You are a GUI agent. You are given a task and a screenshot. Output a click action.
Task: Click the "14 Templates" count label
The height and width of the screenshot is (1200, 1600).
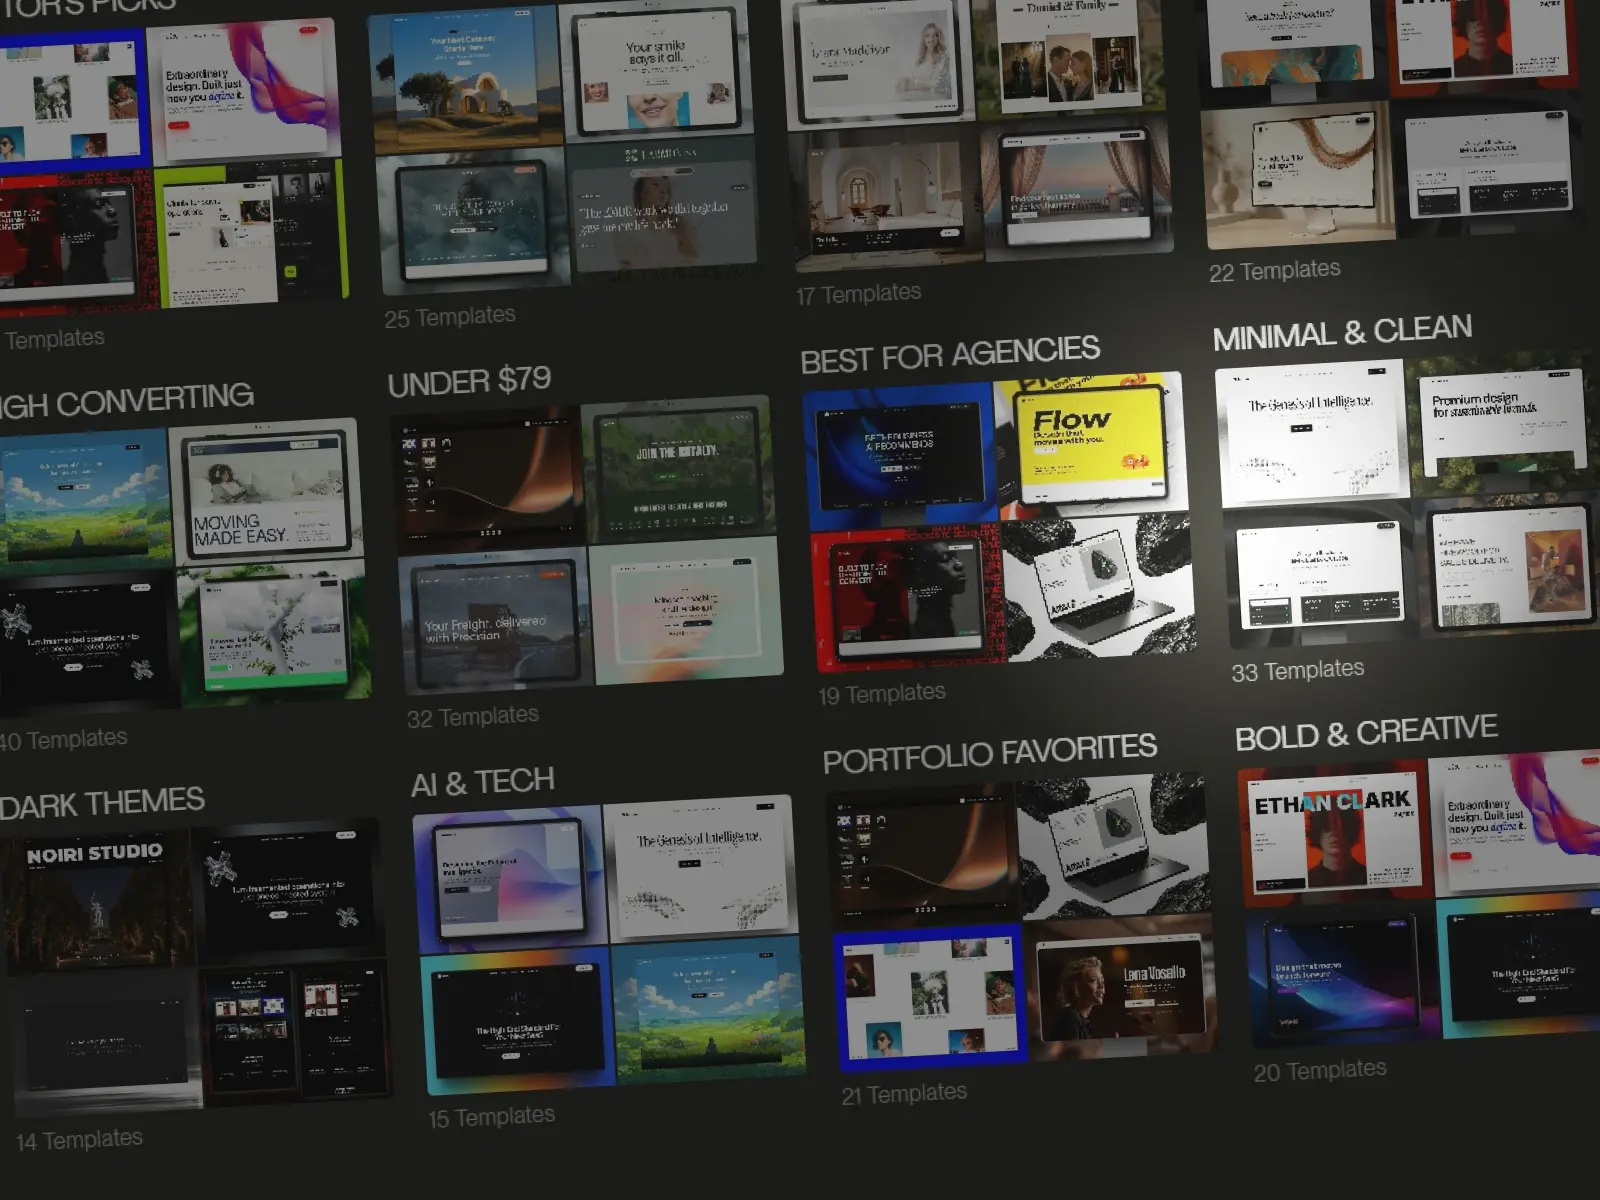(x=79, y=1140)
